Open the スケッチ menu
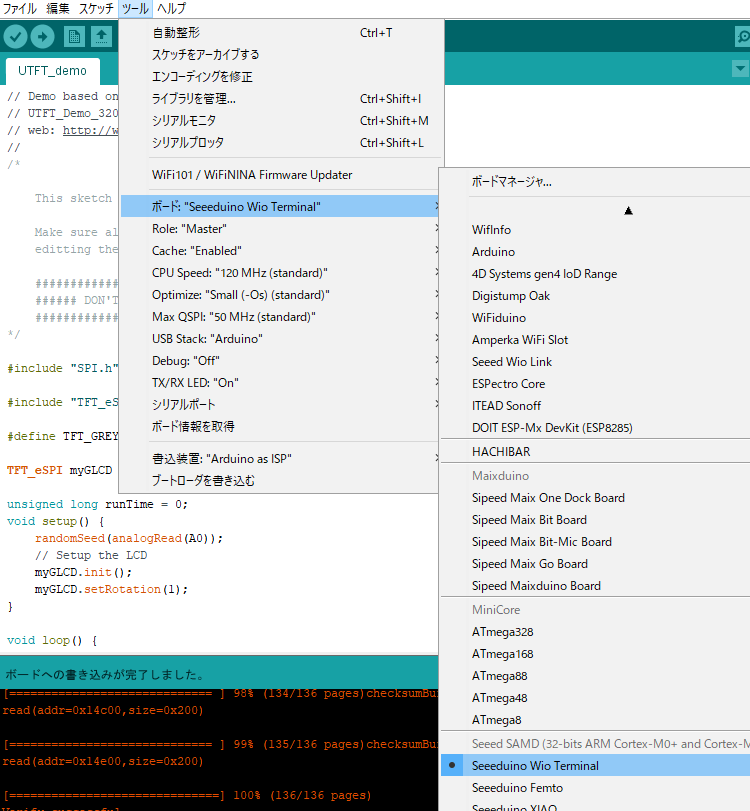The width and height of the screenshot is (750, 811). click(96, 8)
